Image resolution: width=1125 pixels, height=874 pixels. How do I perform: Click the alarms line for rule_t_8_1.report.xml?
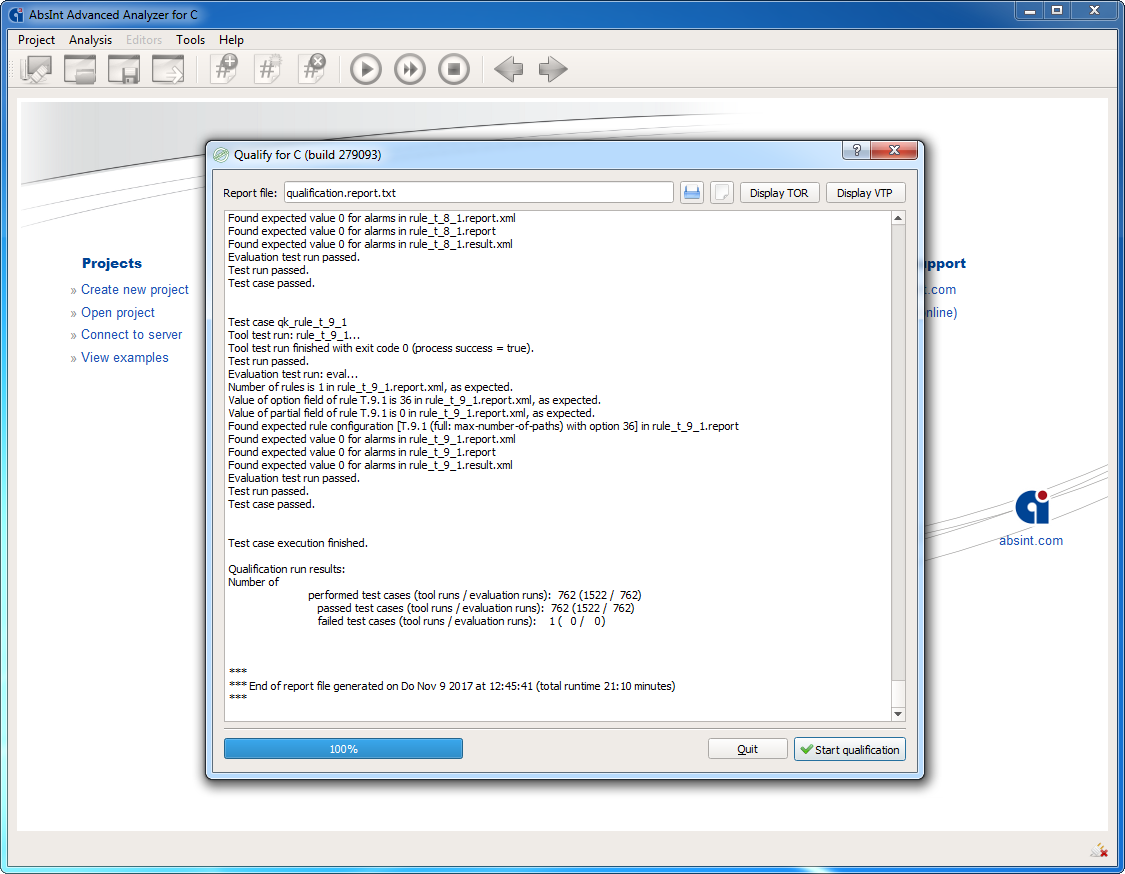pyautogui.click(x=372, y=218)
